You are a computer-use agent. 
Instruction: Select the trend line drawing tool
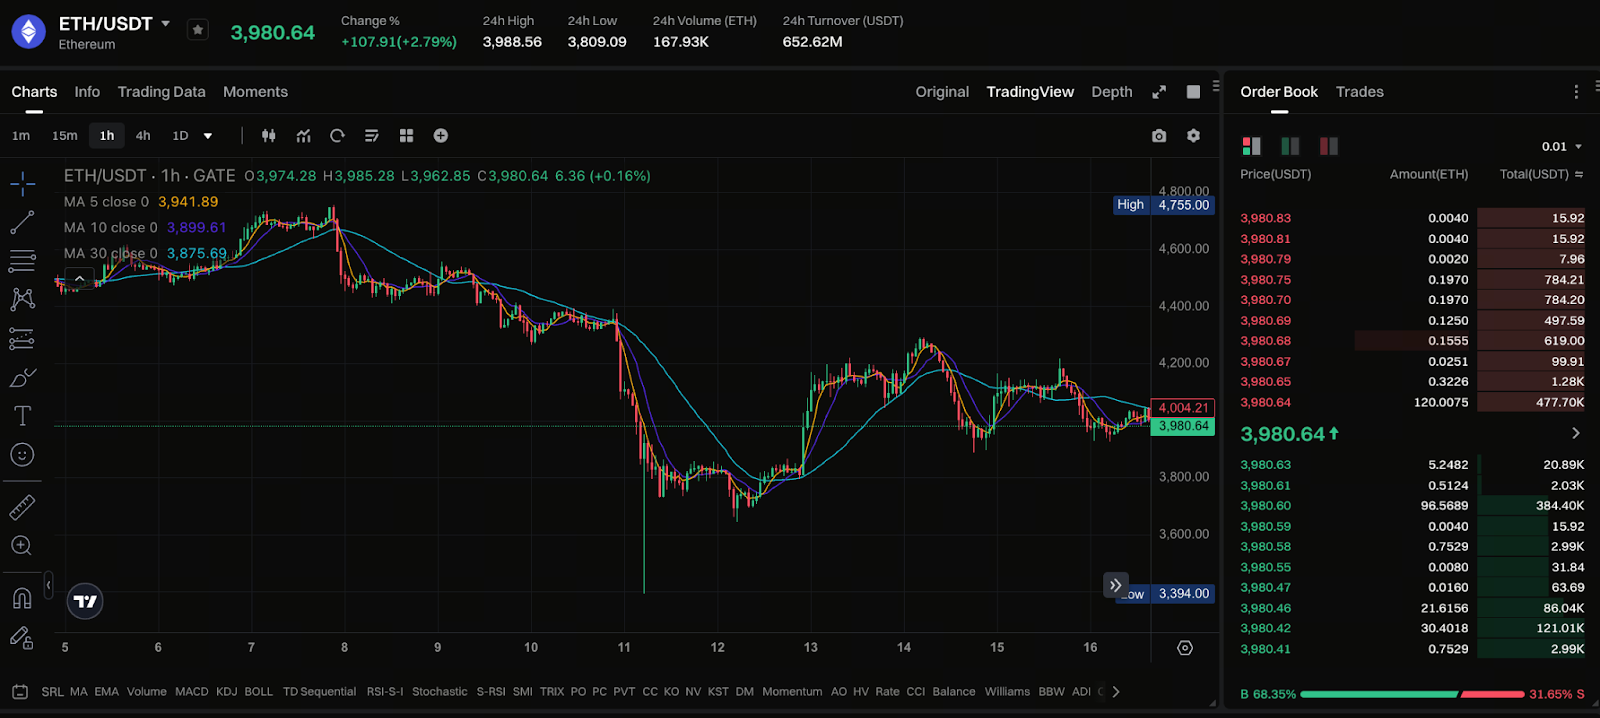(x=22, y=222)
